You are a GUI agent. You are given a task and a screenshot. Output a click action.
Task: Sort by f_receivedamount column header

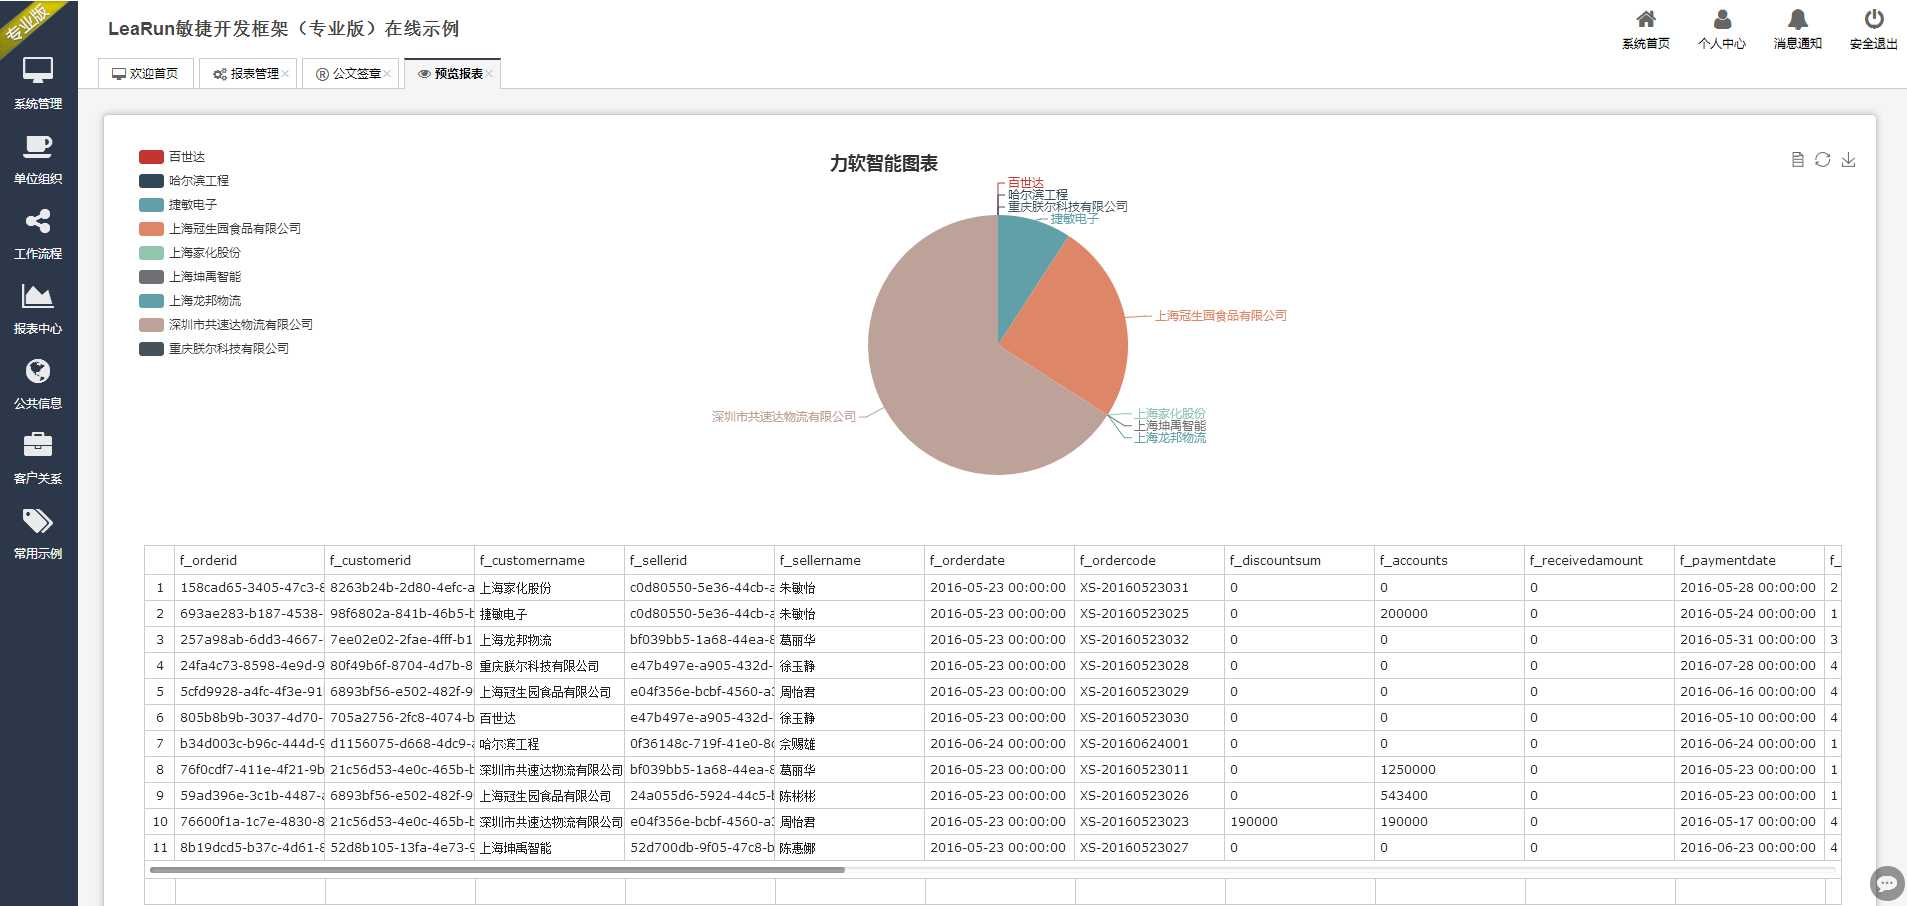tap(1600, 561)
